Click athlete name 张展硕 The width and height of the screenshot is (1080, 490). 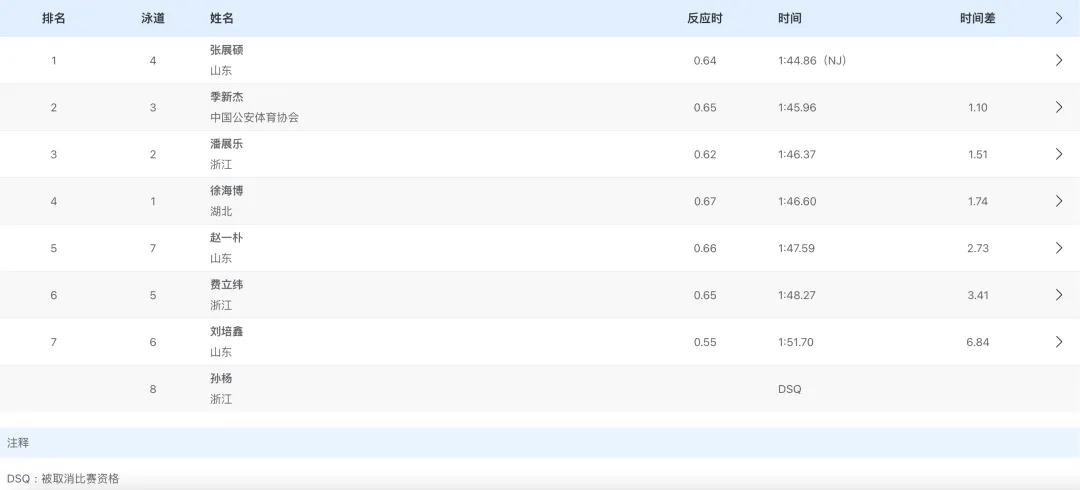coord(227,50)
